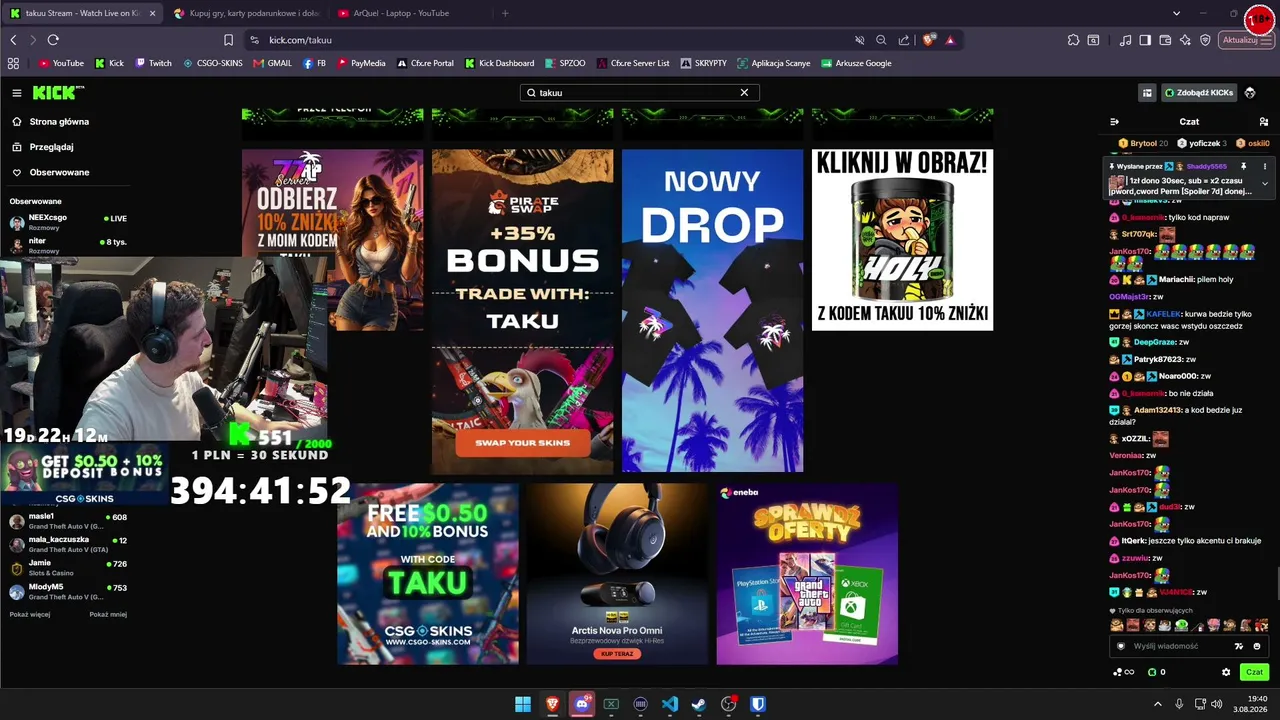1280x720 pixels.
Task: Open the masle1 followed channel
Action: click(68, 521)
